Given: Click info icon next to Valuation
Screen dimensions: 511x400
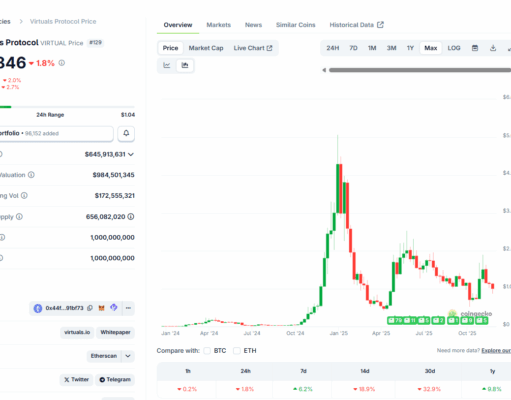Looking at the screenshot, I should (x=31, y=175).
